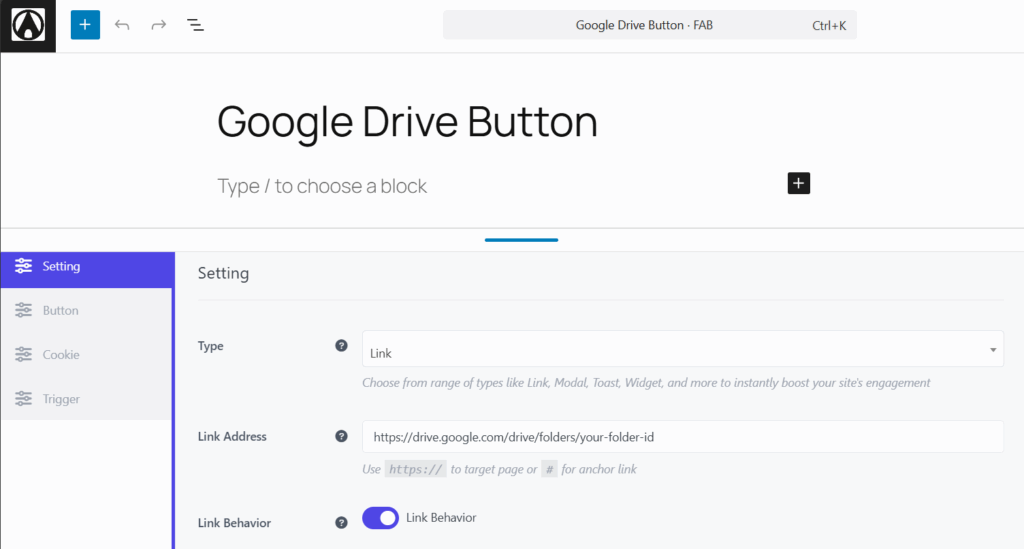Viewport: 1024px width, 549px height.
Task: Click the Type field label
Action: (x=210, y=346)
